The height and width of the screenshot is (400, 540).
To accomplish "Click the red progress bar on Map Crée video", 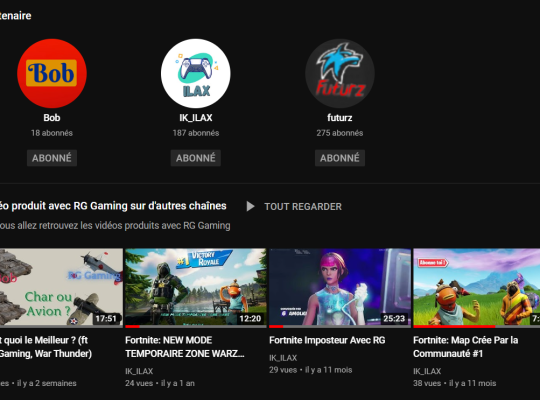I will coord(454,326).
